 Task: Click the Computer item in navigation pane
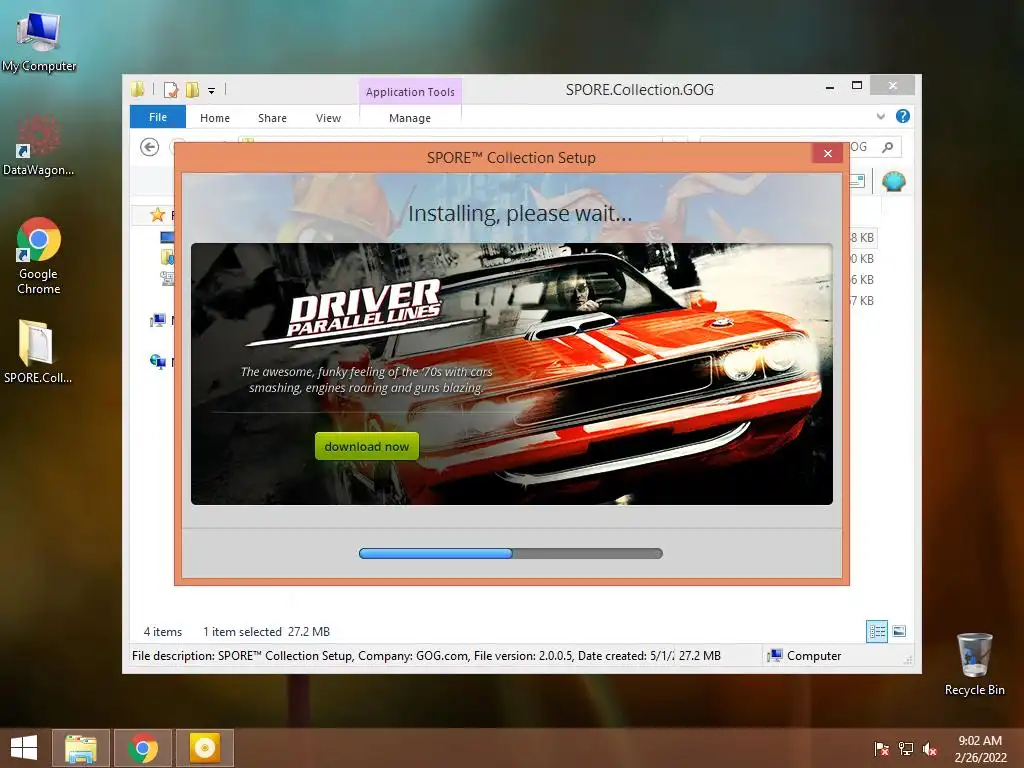(x=158, y=320)
